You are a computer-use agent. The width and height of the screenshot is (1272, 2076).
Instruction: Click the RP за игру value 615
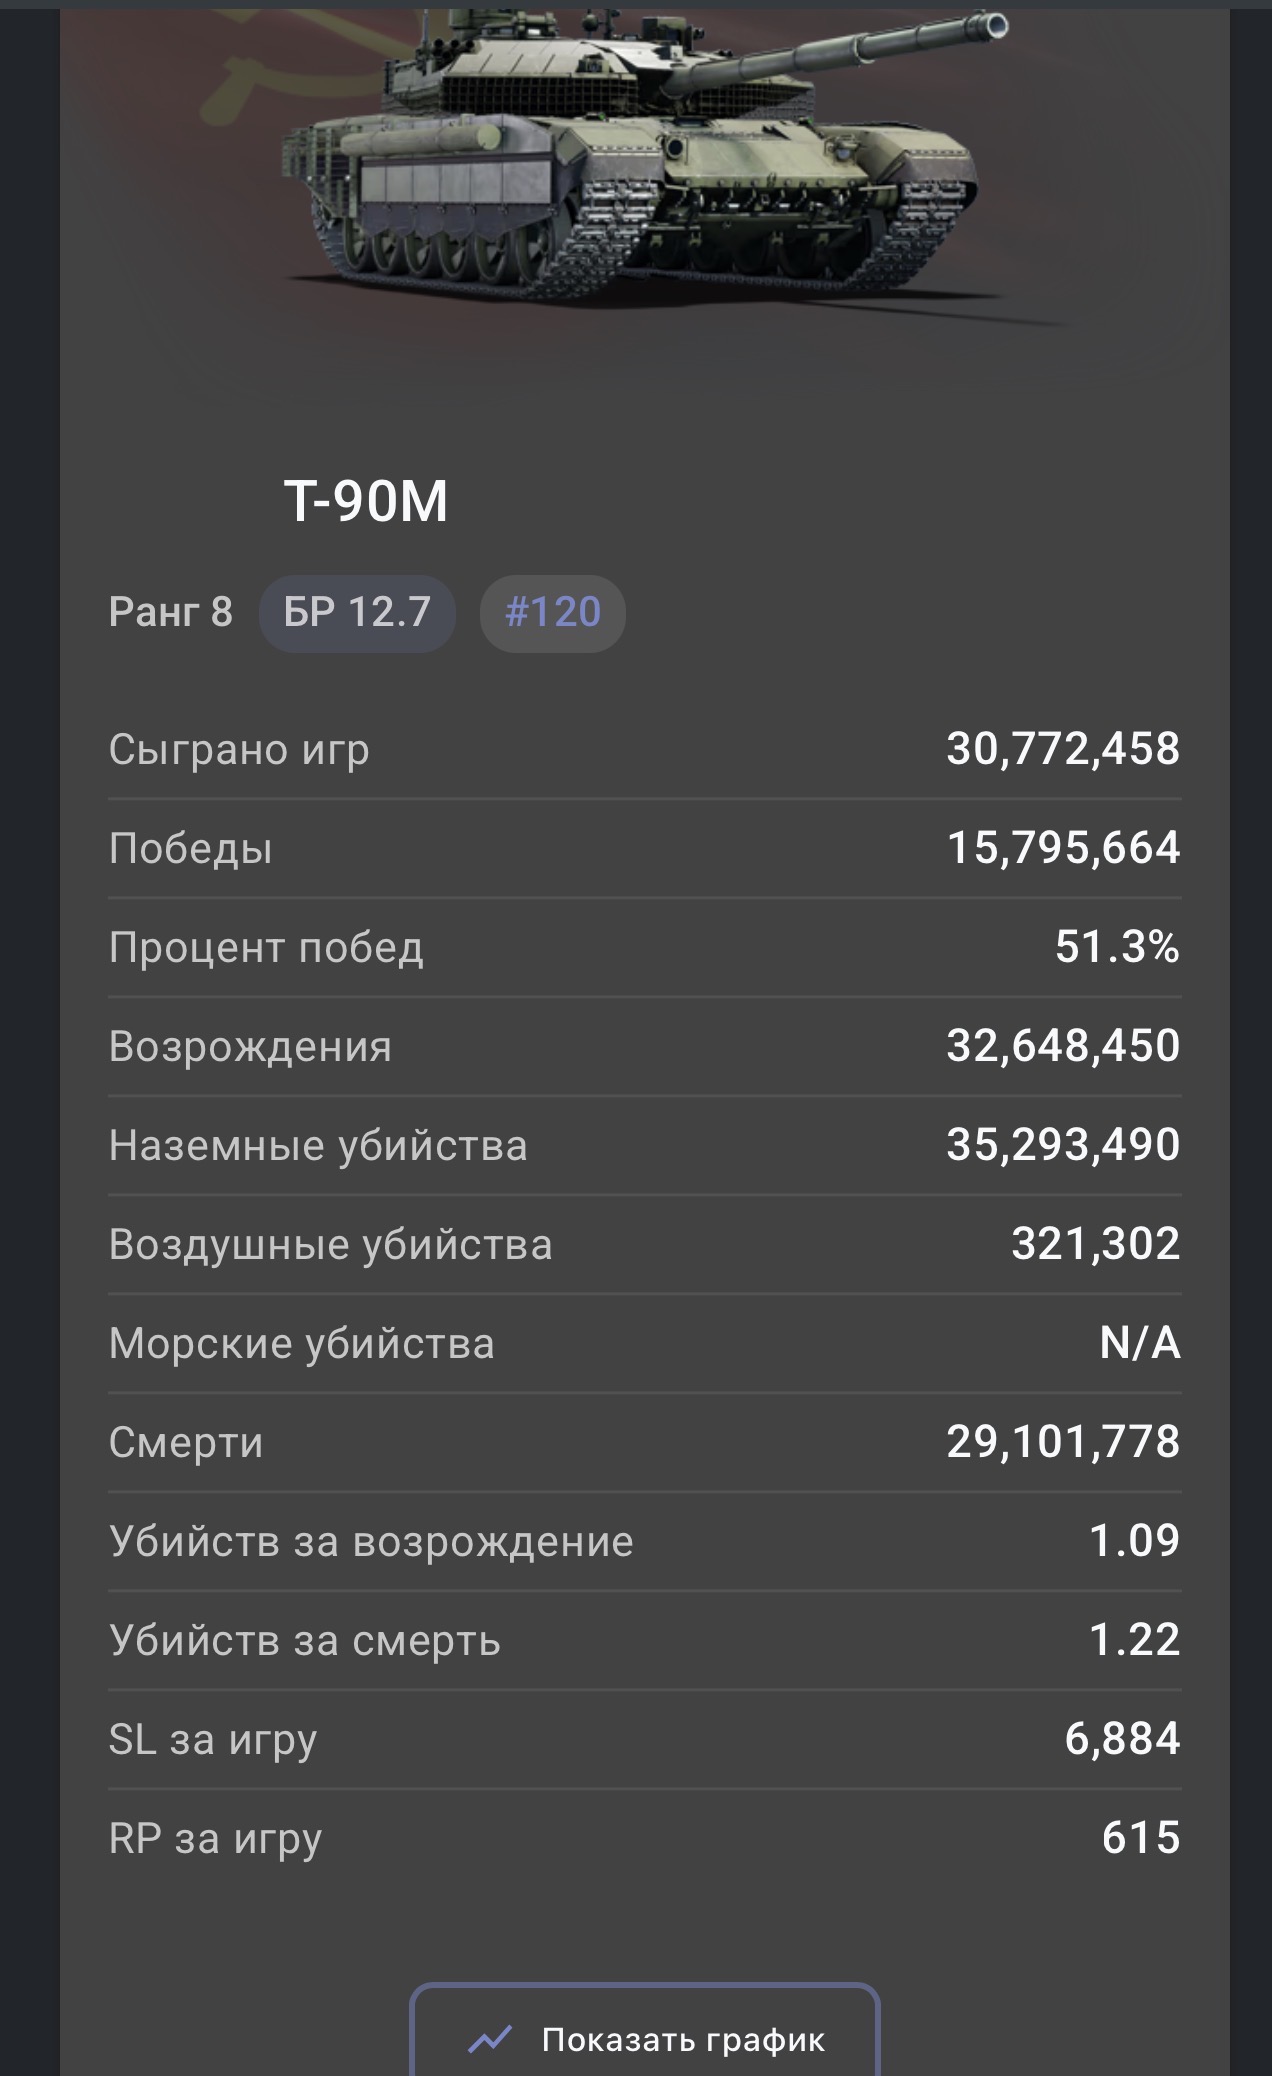click(x=1140, y=1838)
